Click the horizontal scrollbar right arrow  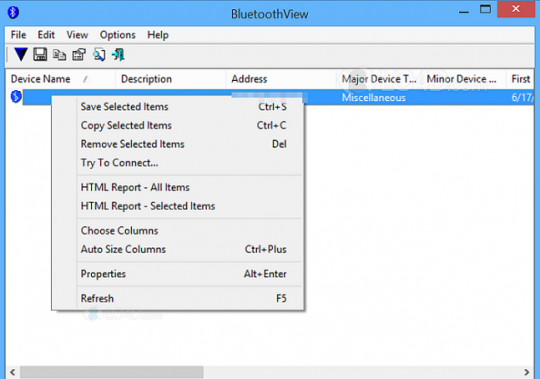tap(527, 372)
